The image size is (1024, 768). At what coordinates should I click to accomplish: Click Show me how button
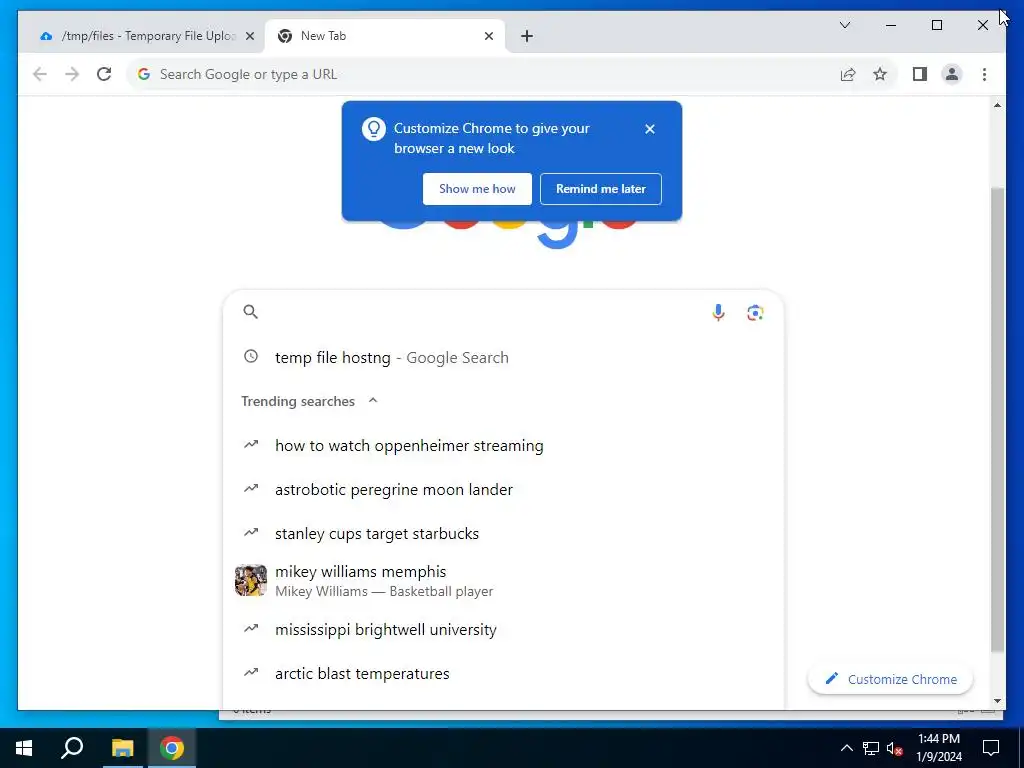477,189
